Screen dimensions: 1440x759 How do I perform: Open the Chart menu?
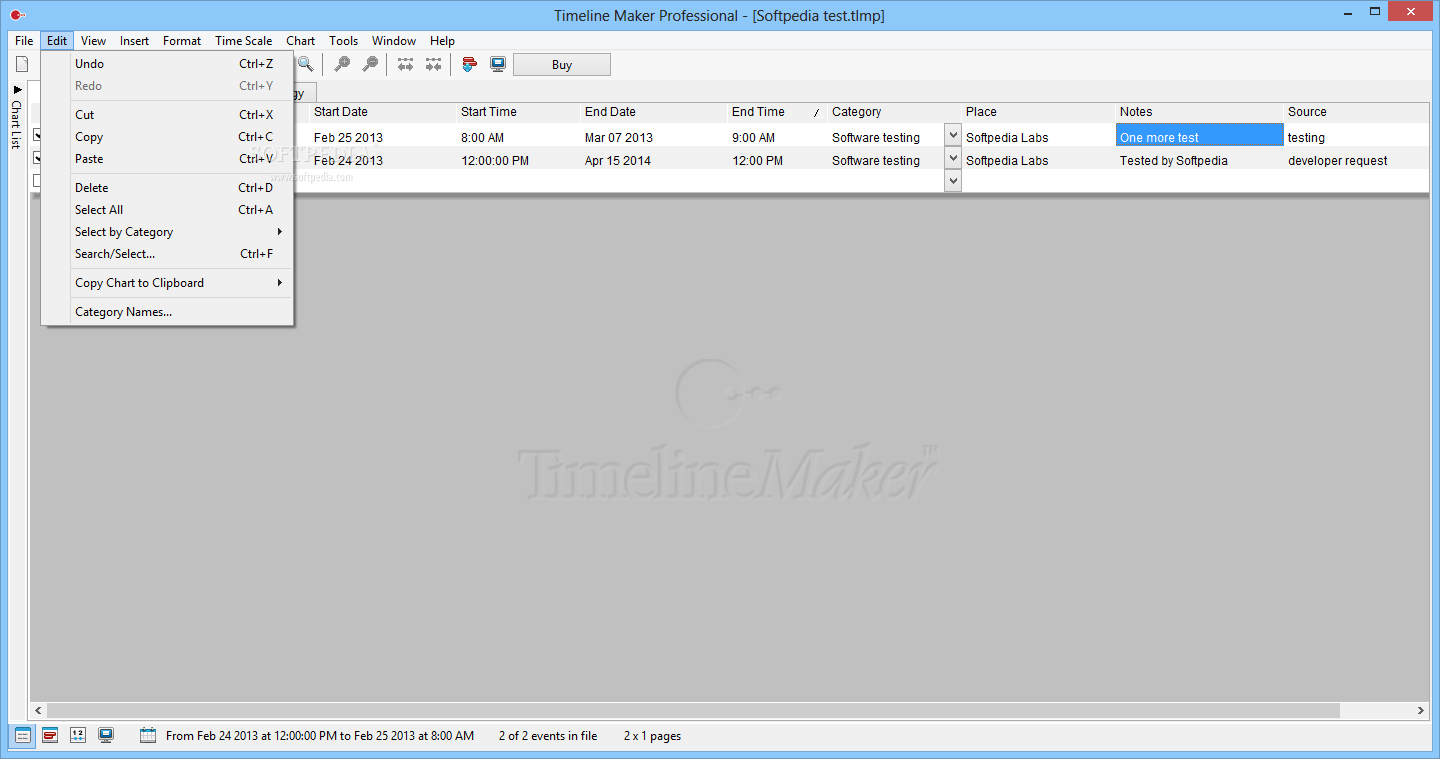(300, 41)
